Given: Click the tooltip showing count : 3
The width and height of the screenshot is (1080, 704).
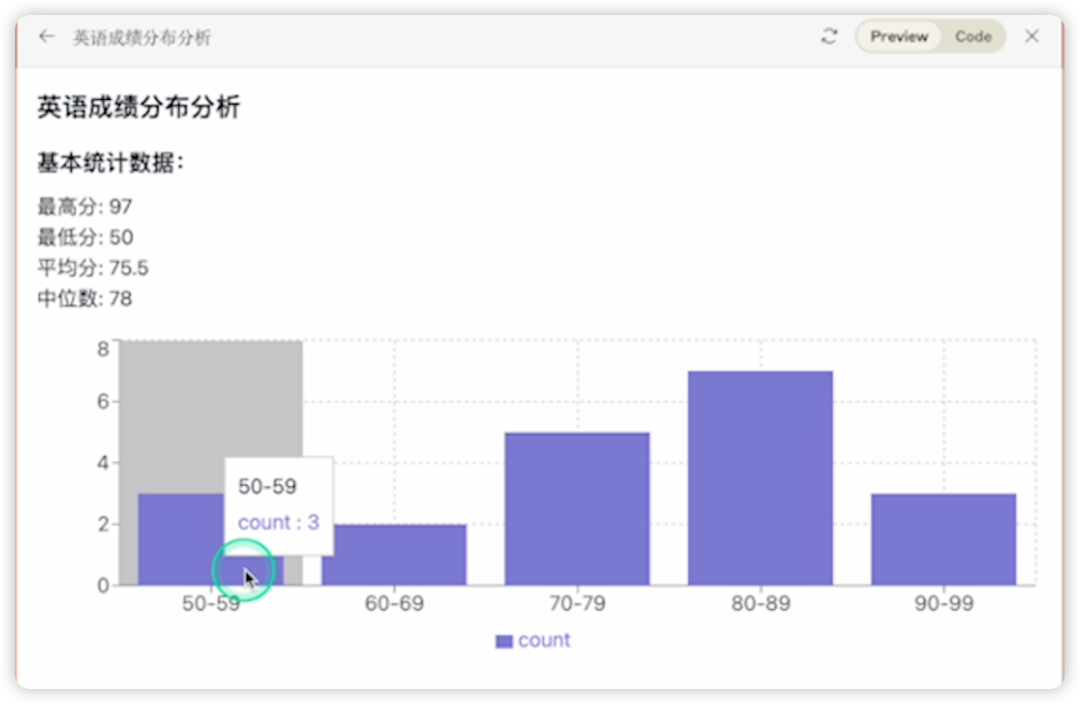Looking at the screenshot, I should (x=279, y=506).
